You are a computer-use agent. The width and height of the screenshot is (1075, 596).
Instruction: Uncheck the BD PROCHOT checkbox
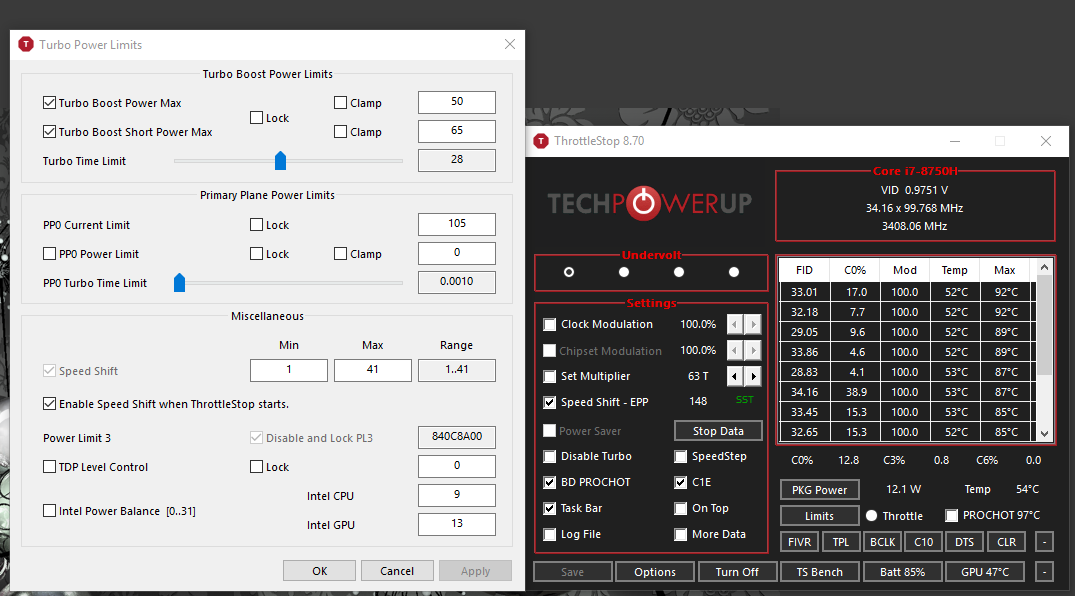550,482
